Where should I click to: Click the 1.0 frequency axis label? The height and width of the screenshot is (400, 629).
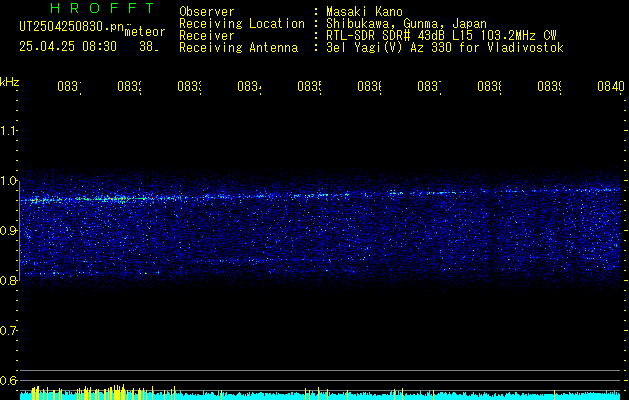(8, 181)
